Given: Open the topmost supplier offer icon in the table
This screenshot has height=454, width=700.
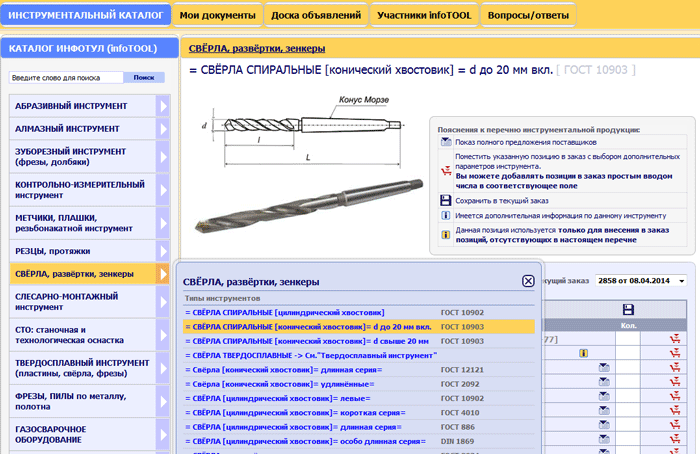Looking at the screenshot, I should tap(604, 368).
